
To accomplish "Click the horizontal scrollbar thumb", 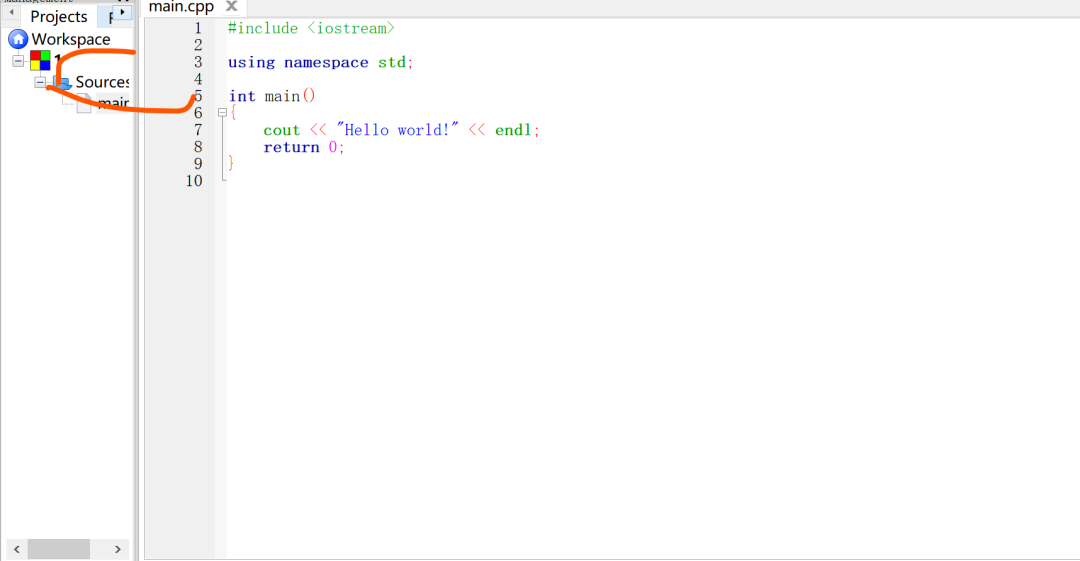I will pos(59,549).
